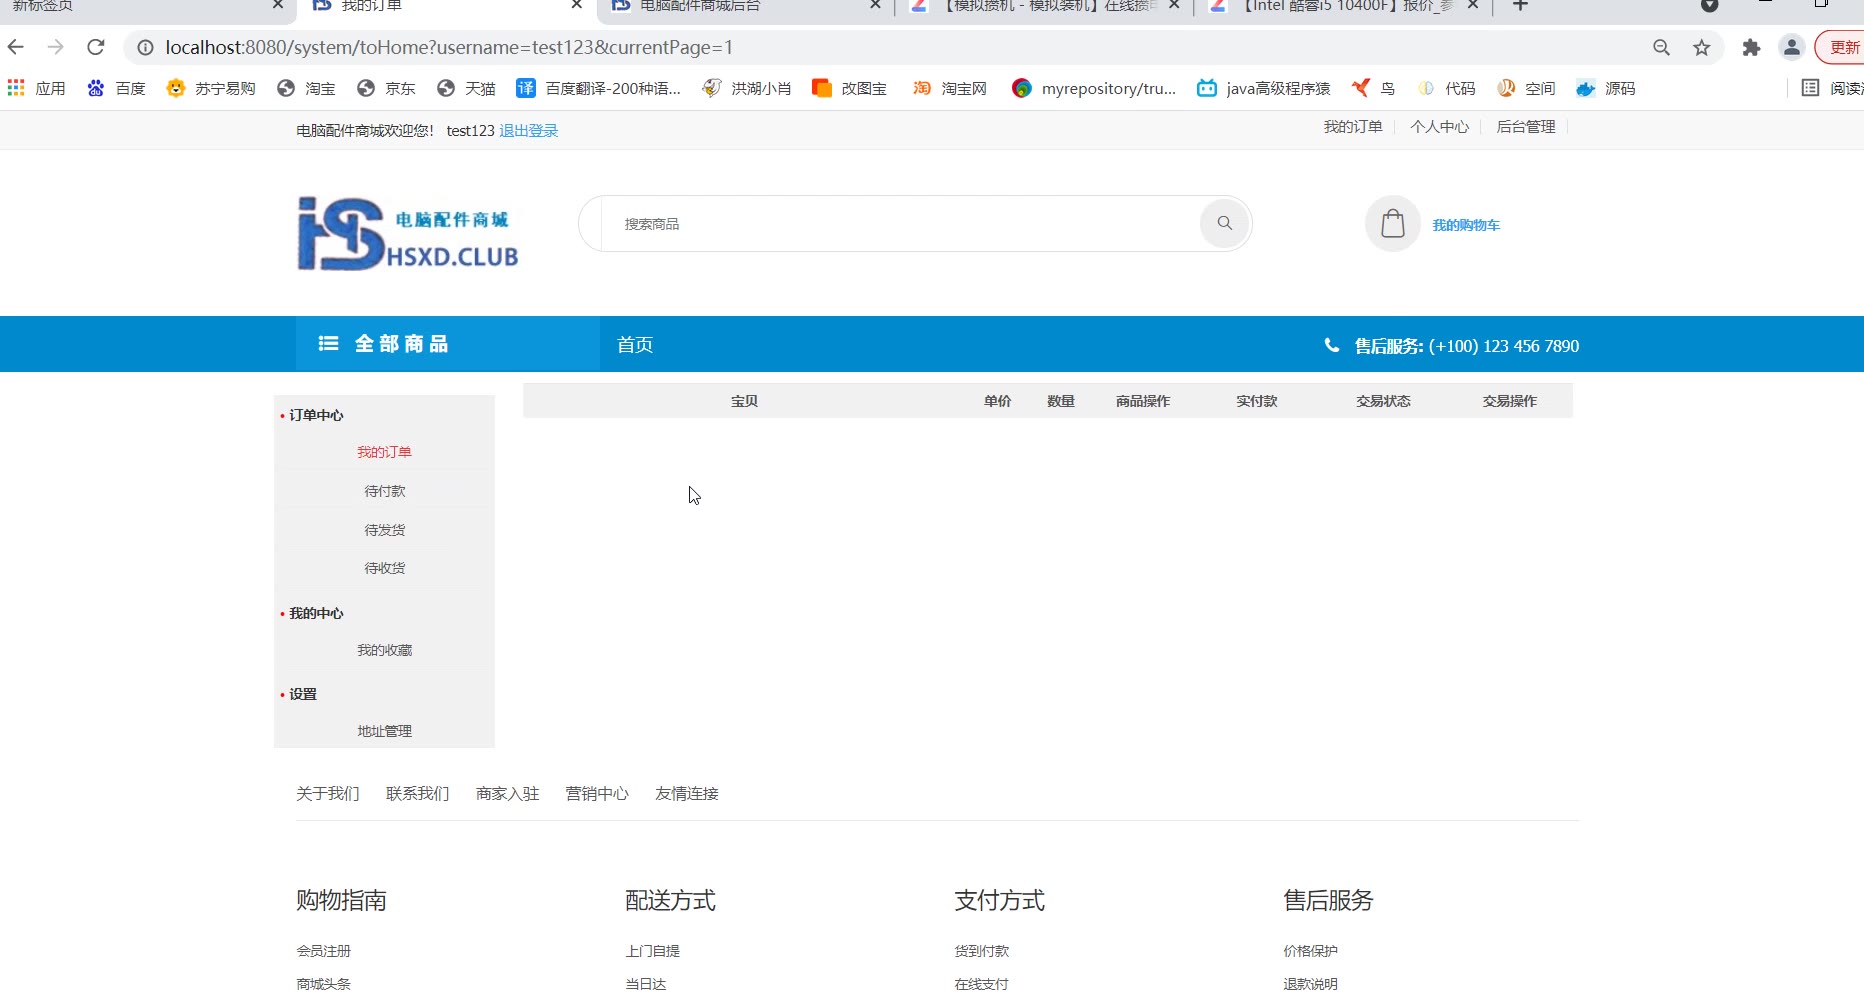Screen dimensions: 1864x996
Task: Click the shopping bag cart icon
Action: click(1393, 224)
